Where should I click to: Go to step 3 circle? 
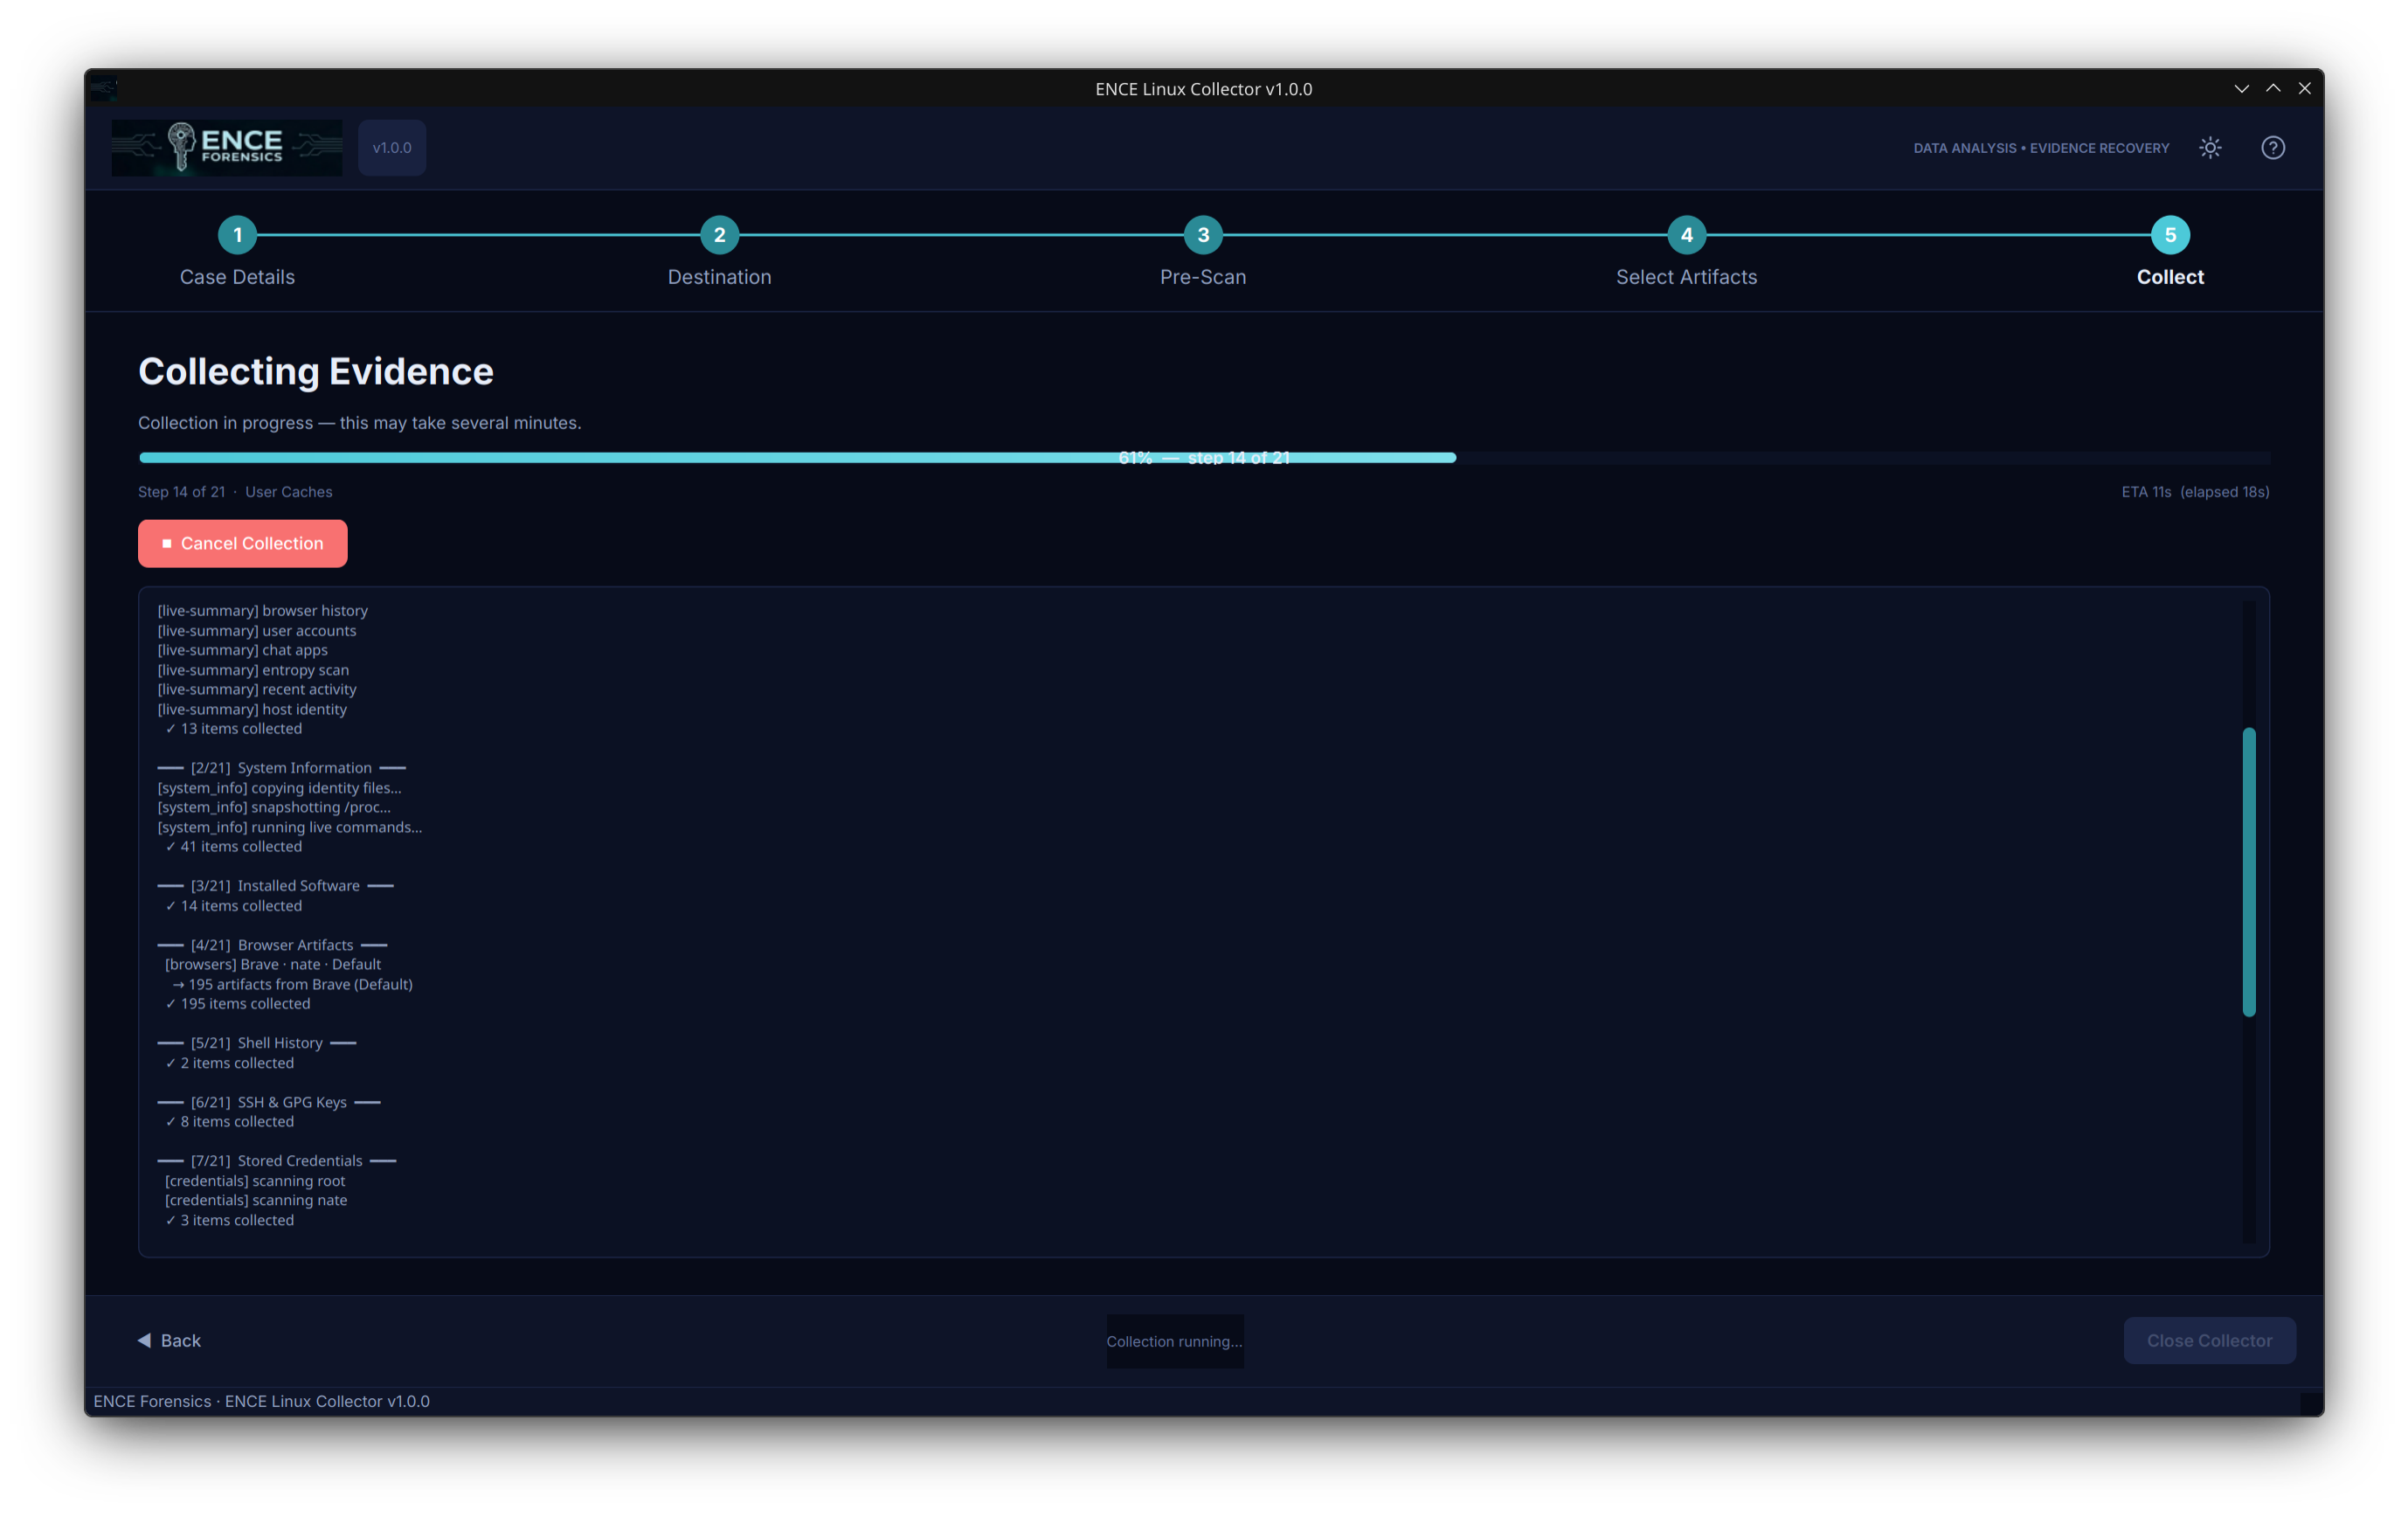(1203, 235)
